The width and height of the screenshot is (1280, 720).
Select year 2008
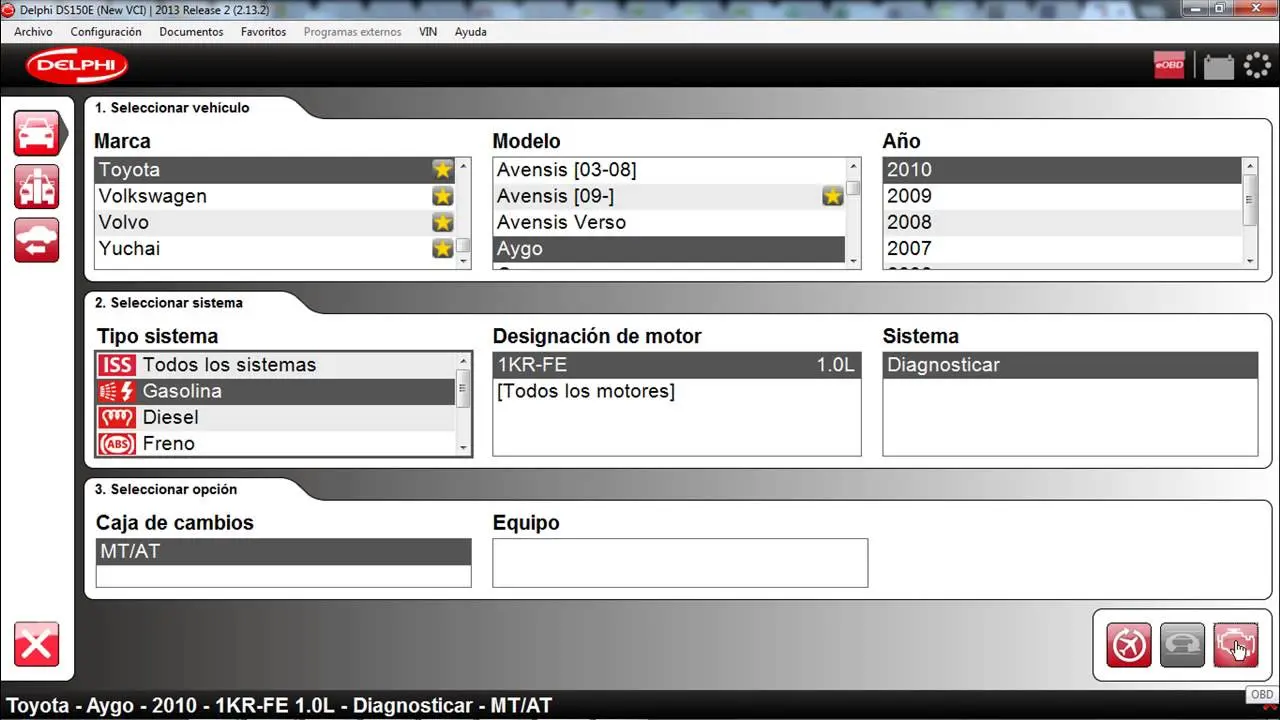1063,222
